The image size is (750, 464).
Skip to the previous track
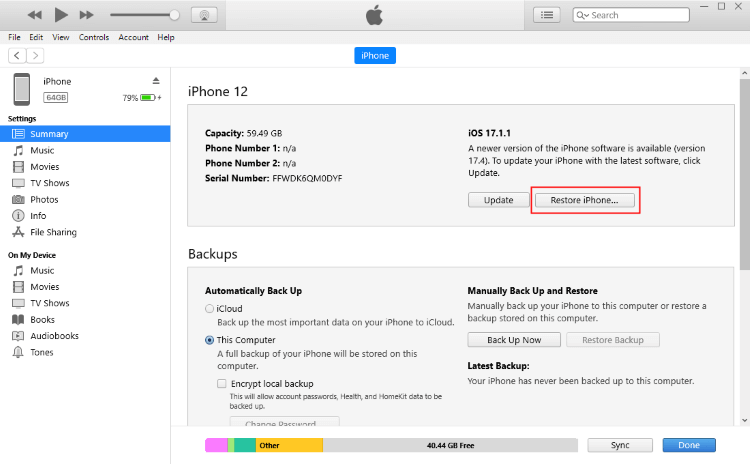(36, 15)
